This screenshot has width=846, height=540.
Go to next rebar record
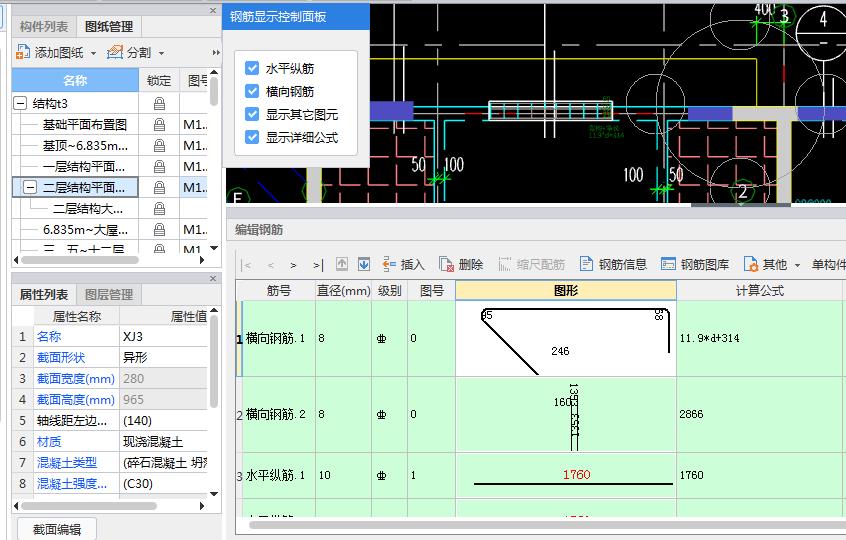coord(293,265)
